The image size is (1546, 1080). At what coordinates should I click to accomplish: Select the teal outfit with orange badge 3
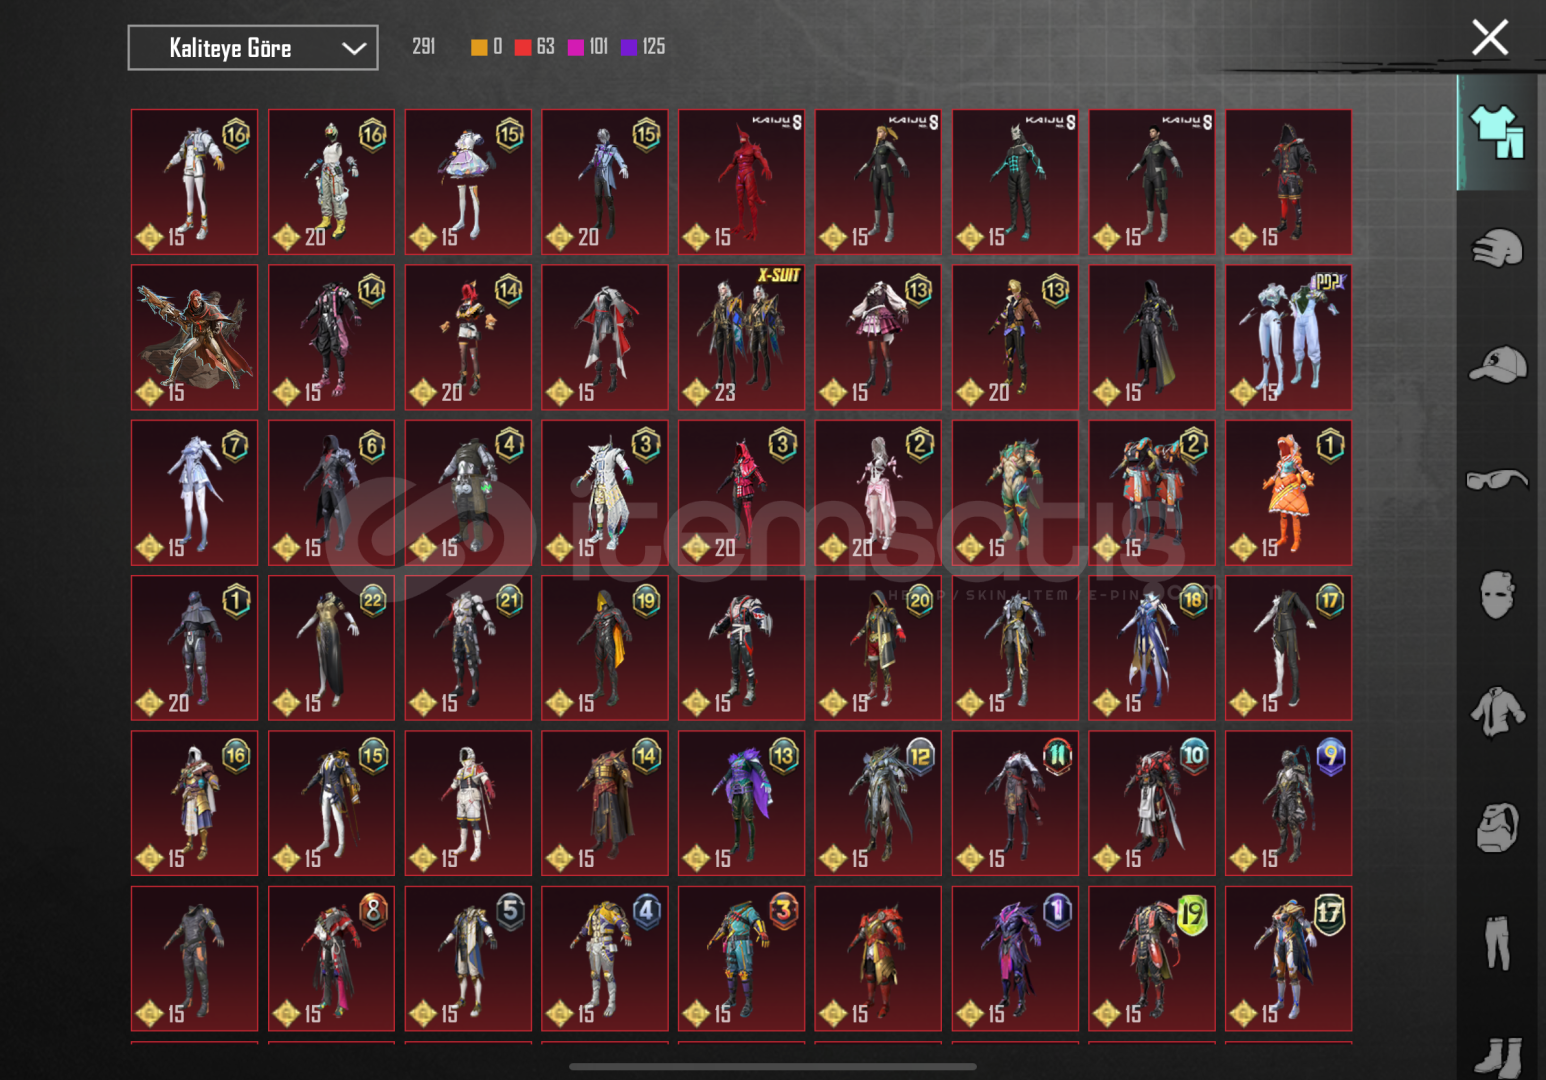(741, 959)
